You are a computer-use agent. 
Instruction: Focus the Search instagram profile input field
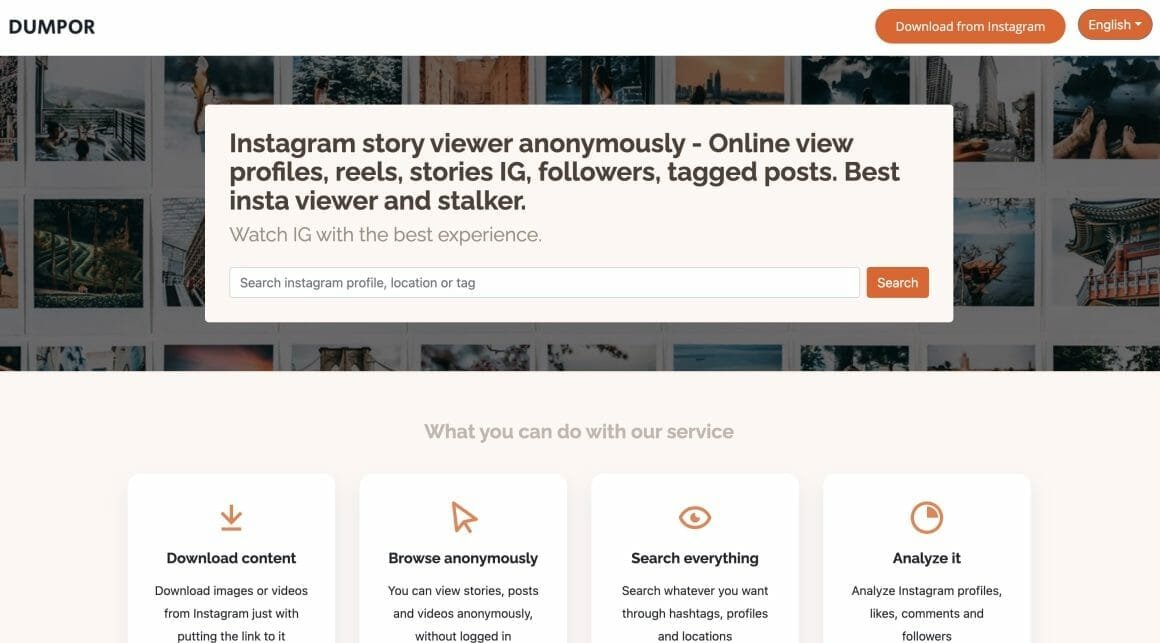pyautogui.click(x=544, y=283)
